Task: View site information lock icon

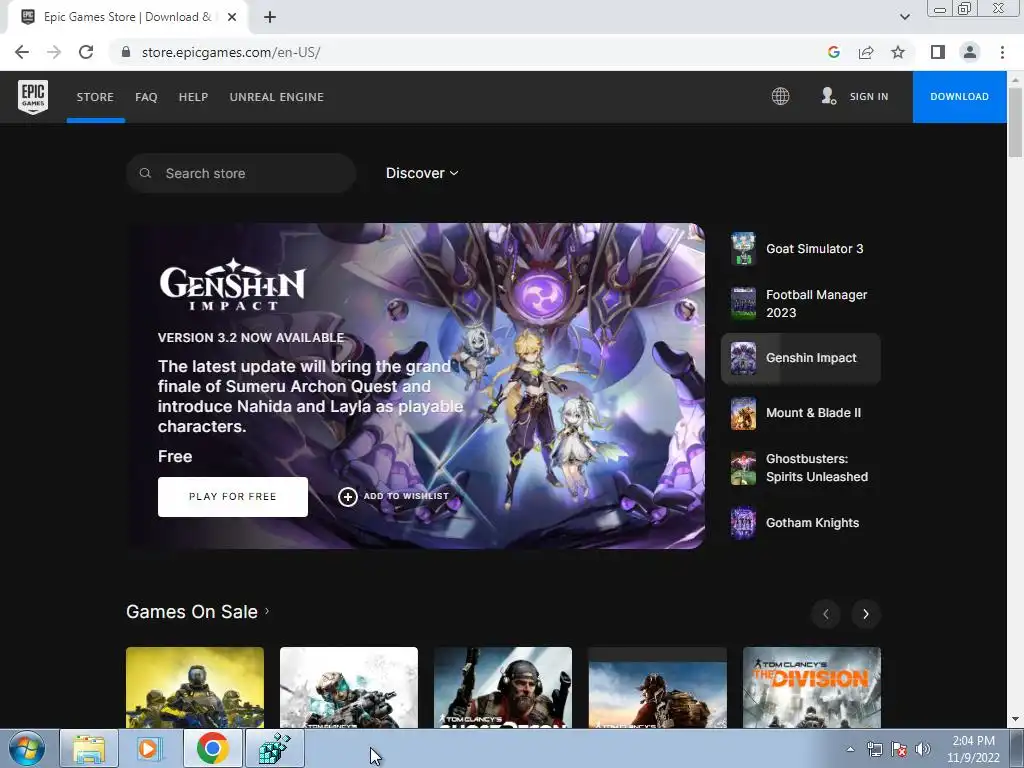Action: [126, 52]
